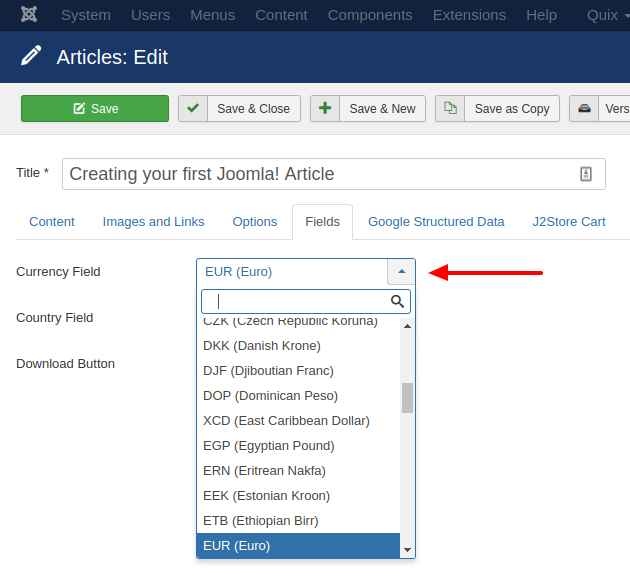Click the currency list scrollbar up arrow
630x577 pixels.
[x=407, y=326]
